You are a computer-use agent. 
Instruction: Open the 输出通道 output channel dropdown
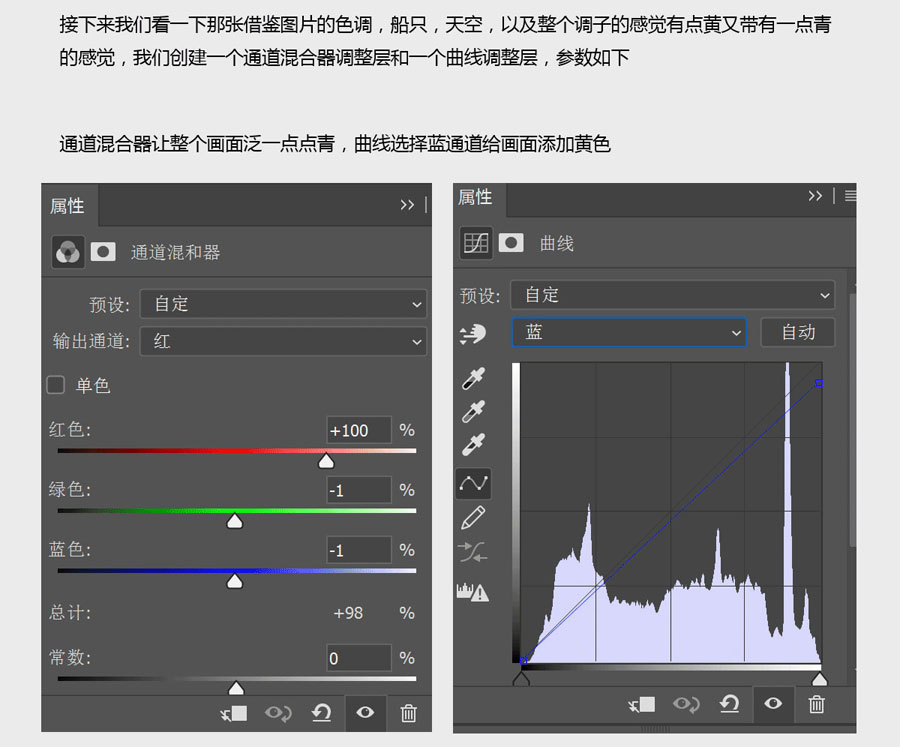coord(283,341)
